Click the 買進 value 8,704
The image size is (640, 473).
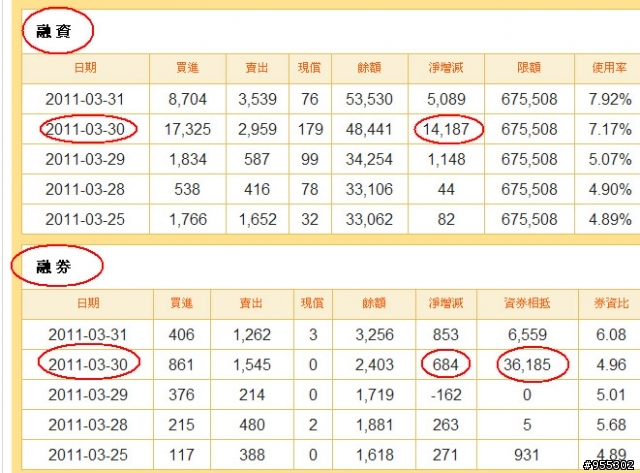[187, 99]
